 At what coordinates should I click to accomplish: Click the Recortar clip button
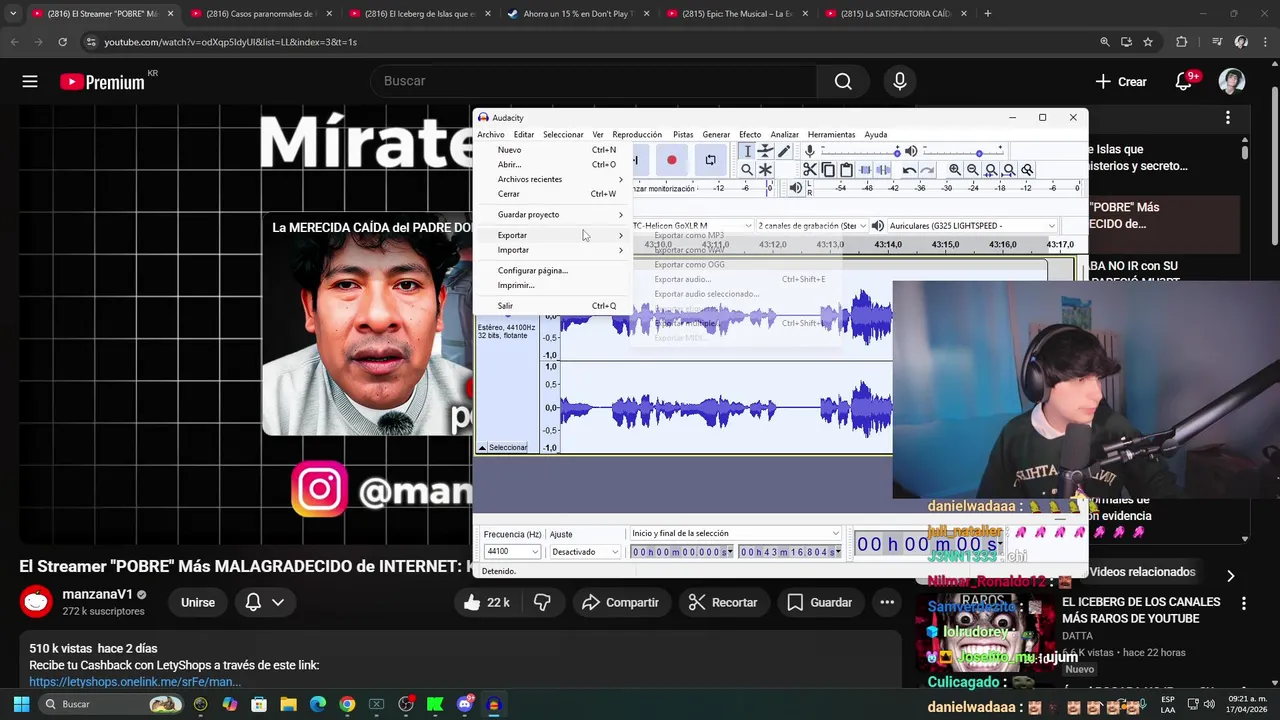pos(723,602)
